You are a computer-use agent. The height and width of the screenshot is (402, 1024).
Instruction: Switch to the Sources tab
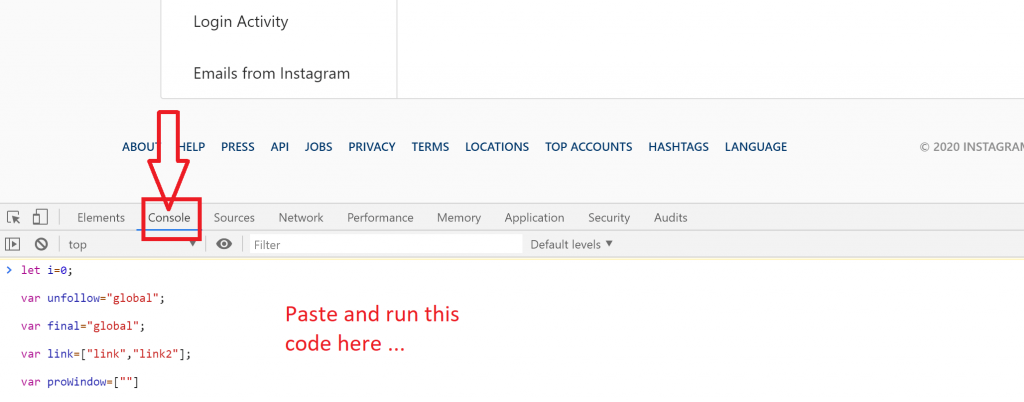click(x=234, y=217)
